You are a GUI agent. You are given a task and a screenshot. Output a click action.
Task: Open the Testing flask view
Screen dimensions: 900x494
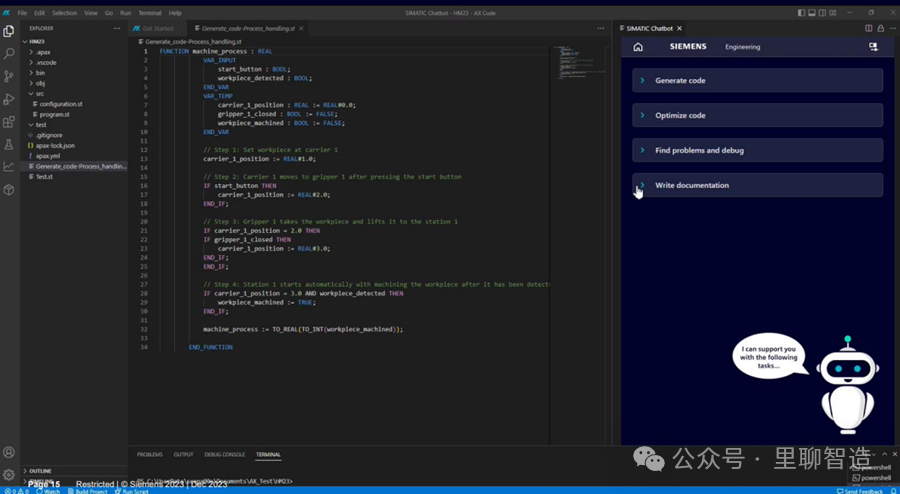(x=9, y=145)
